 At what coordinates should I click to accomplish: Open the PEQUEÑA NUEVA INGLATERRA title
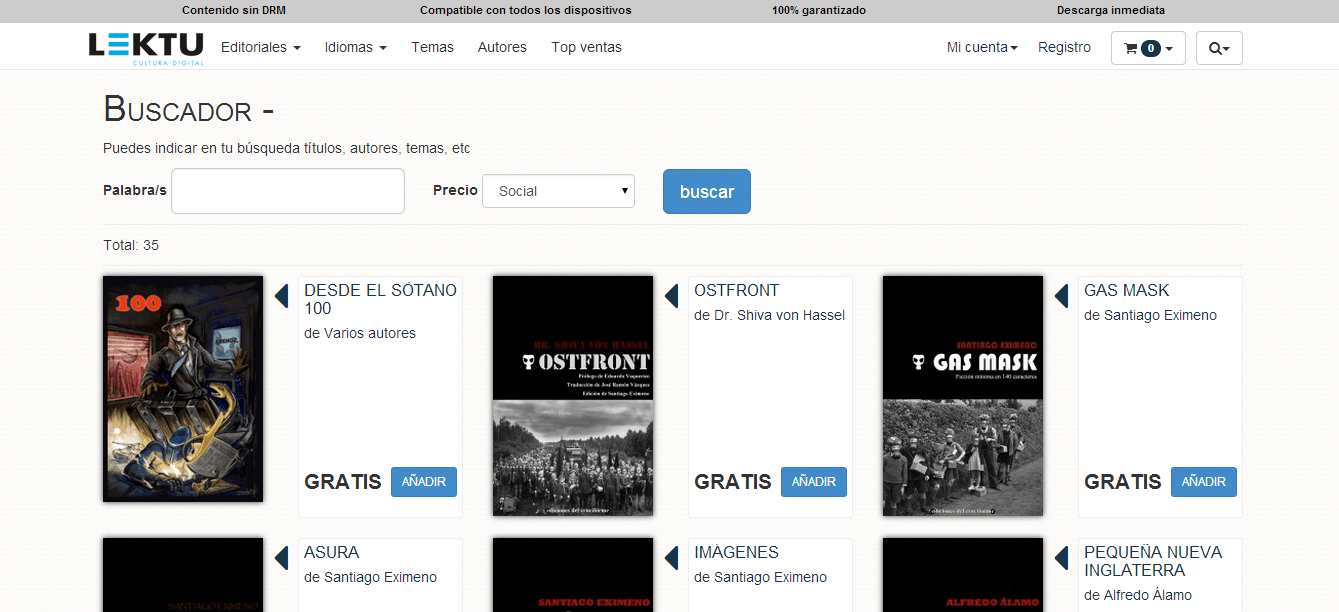(1153, 561)
